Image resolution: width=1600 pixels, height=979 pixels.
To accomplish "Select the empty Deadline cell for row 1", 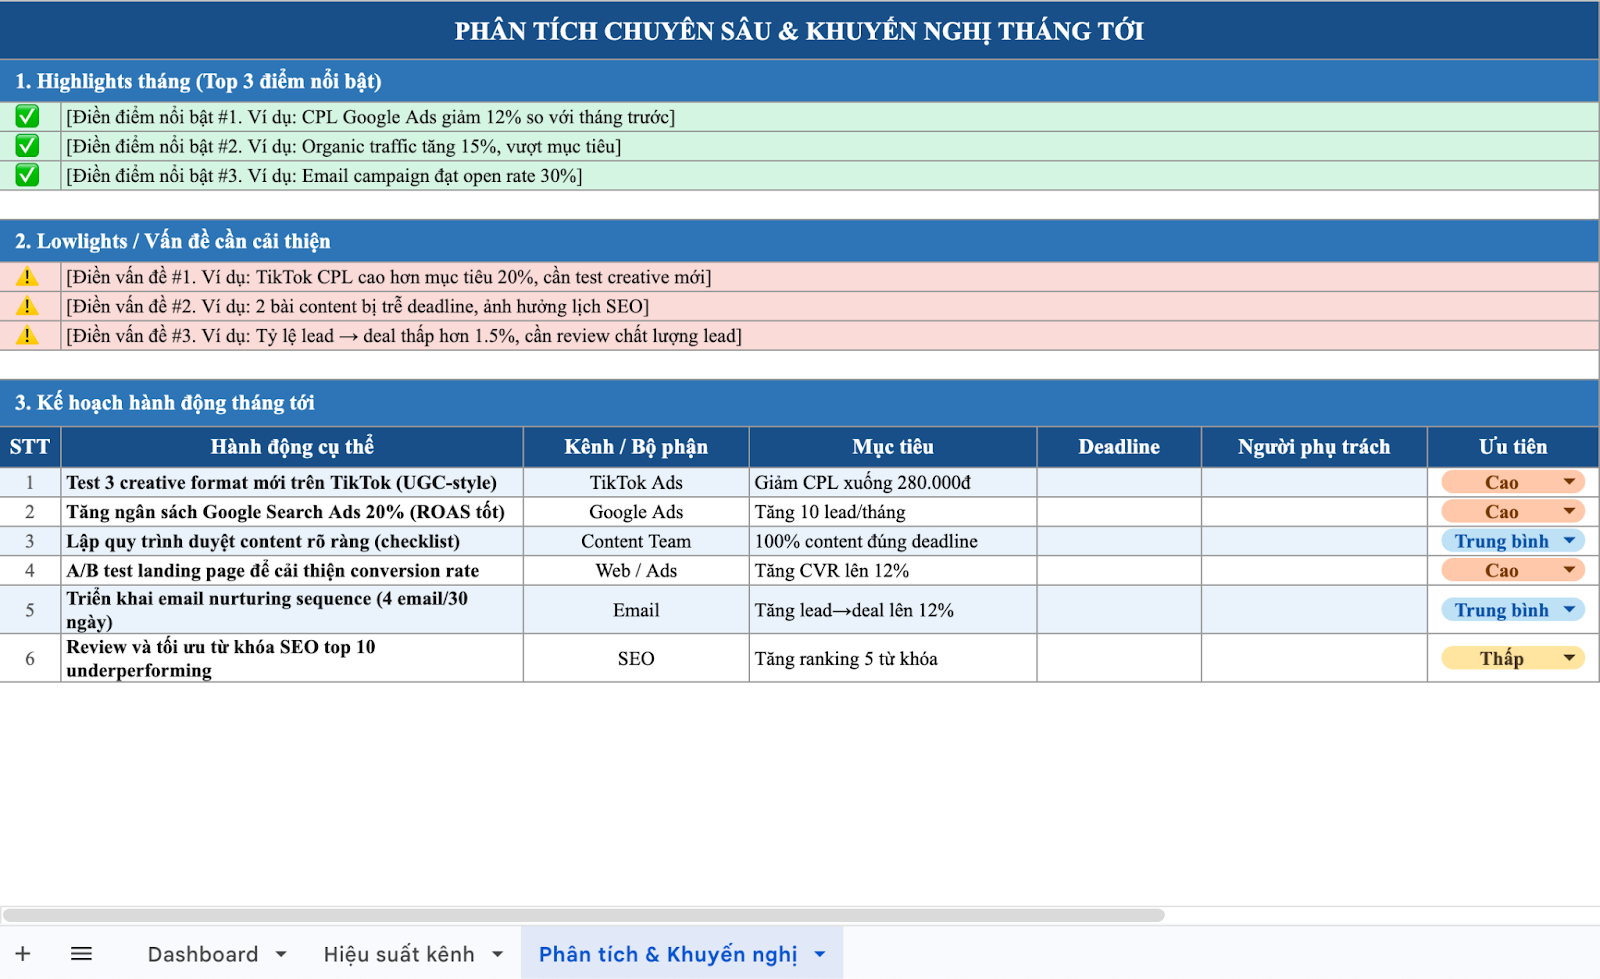I will 1118,482.
